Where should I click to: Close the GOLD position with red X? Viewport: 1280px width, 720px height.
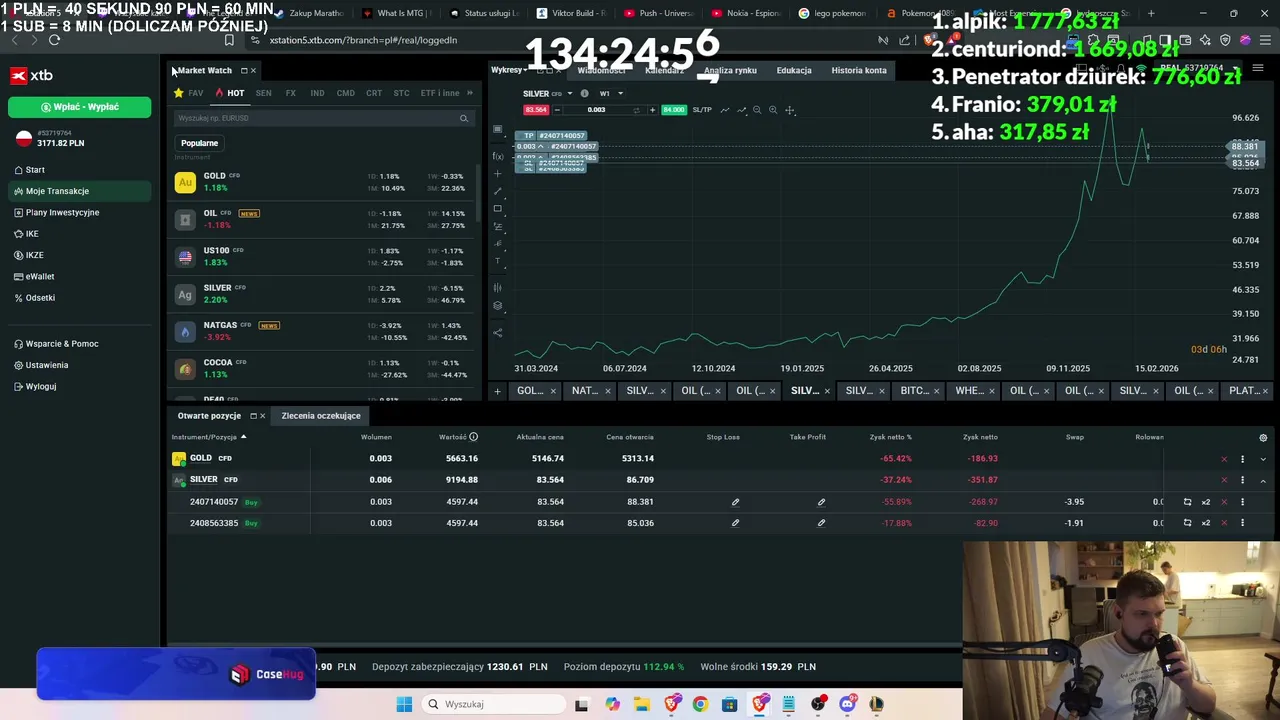1224,459
